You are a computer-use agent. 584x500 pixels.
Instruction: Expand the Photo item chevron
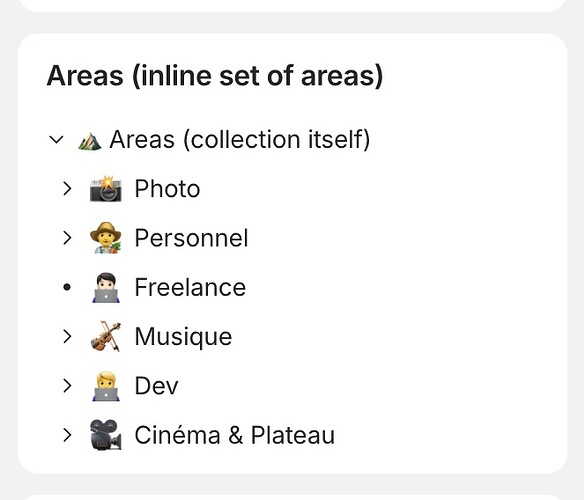pos(67,189)
